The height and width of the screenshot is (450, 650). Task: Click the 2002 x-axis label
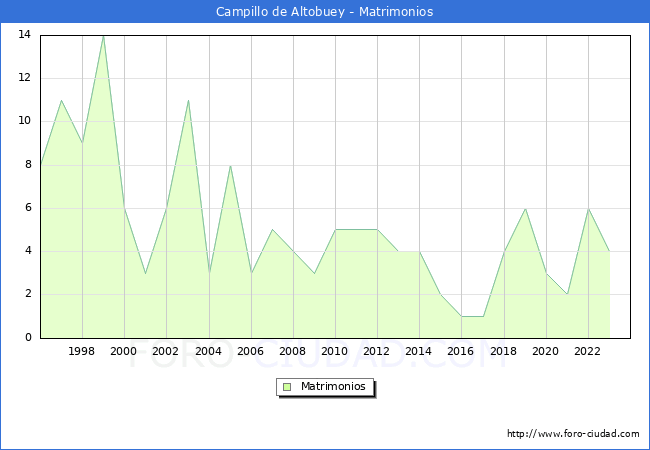165,351
